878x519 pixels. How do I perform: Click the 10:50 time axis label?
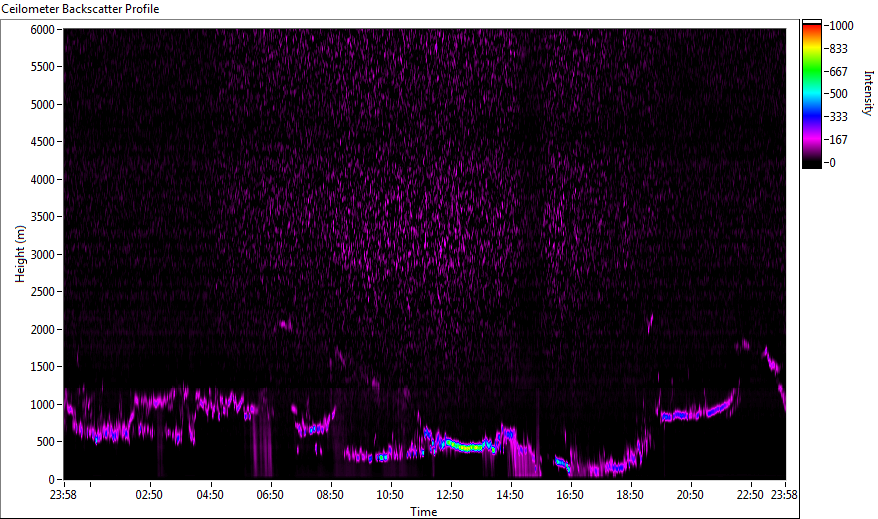click(390, 495)
